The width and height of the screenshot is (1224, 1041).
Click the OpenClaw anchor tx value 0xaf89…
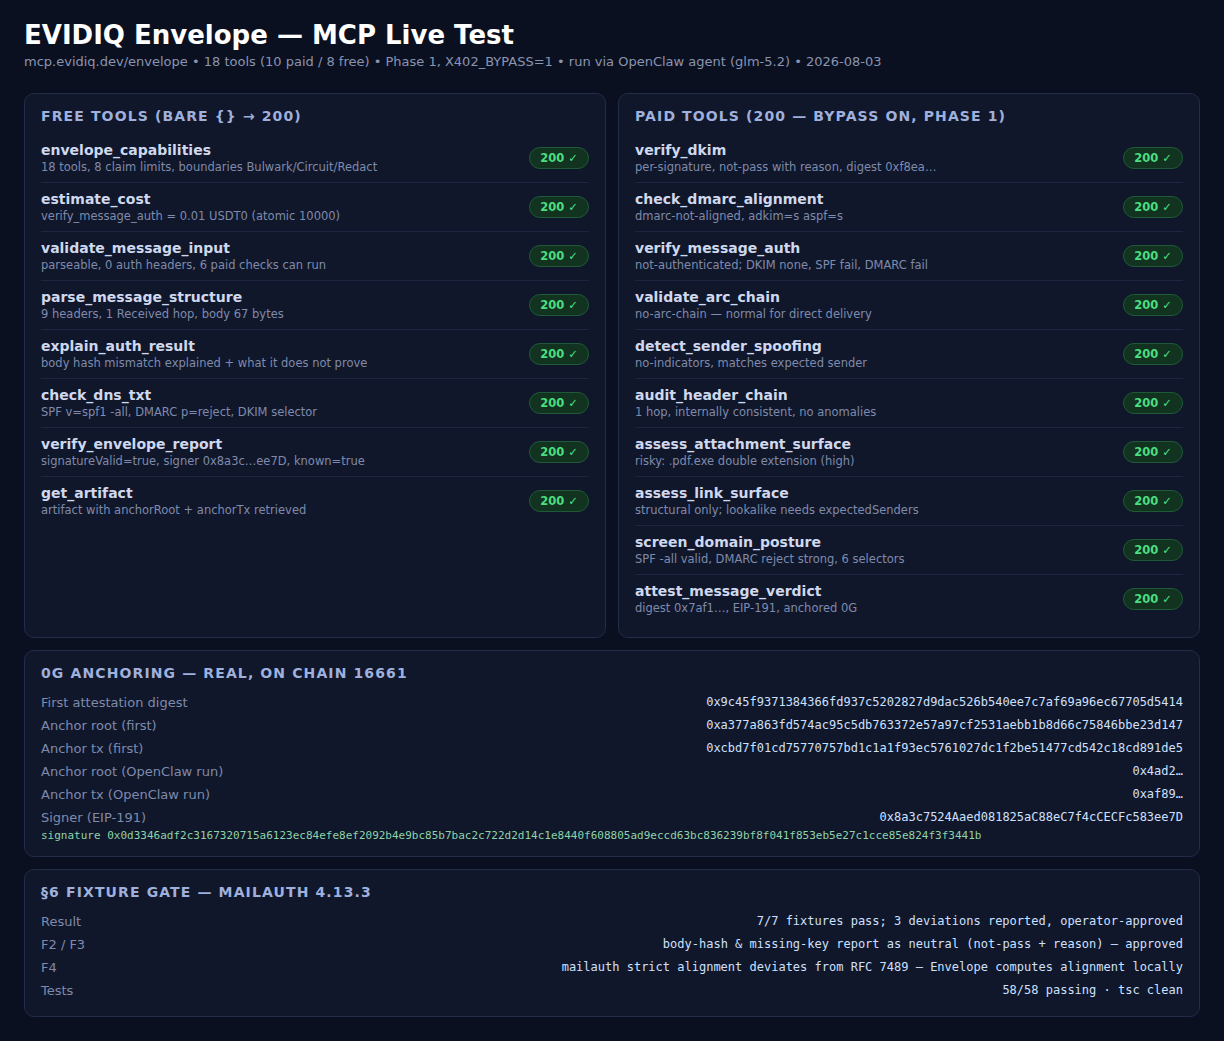coord(1157,794)
